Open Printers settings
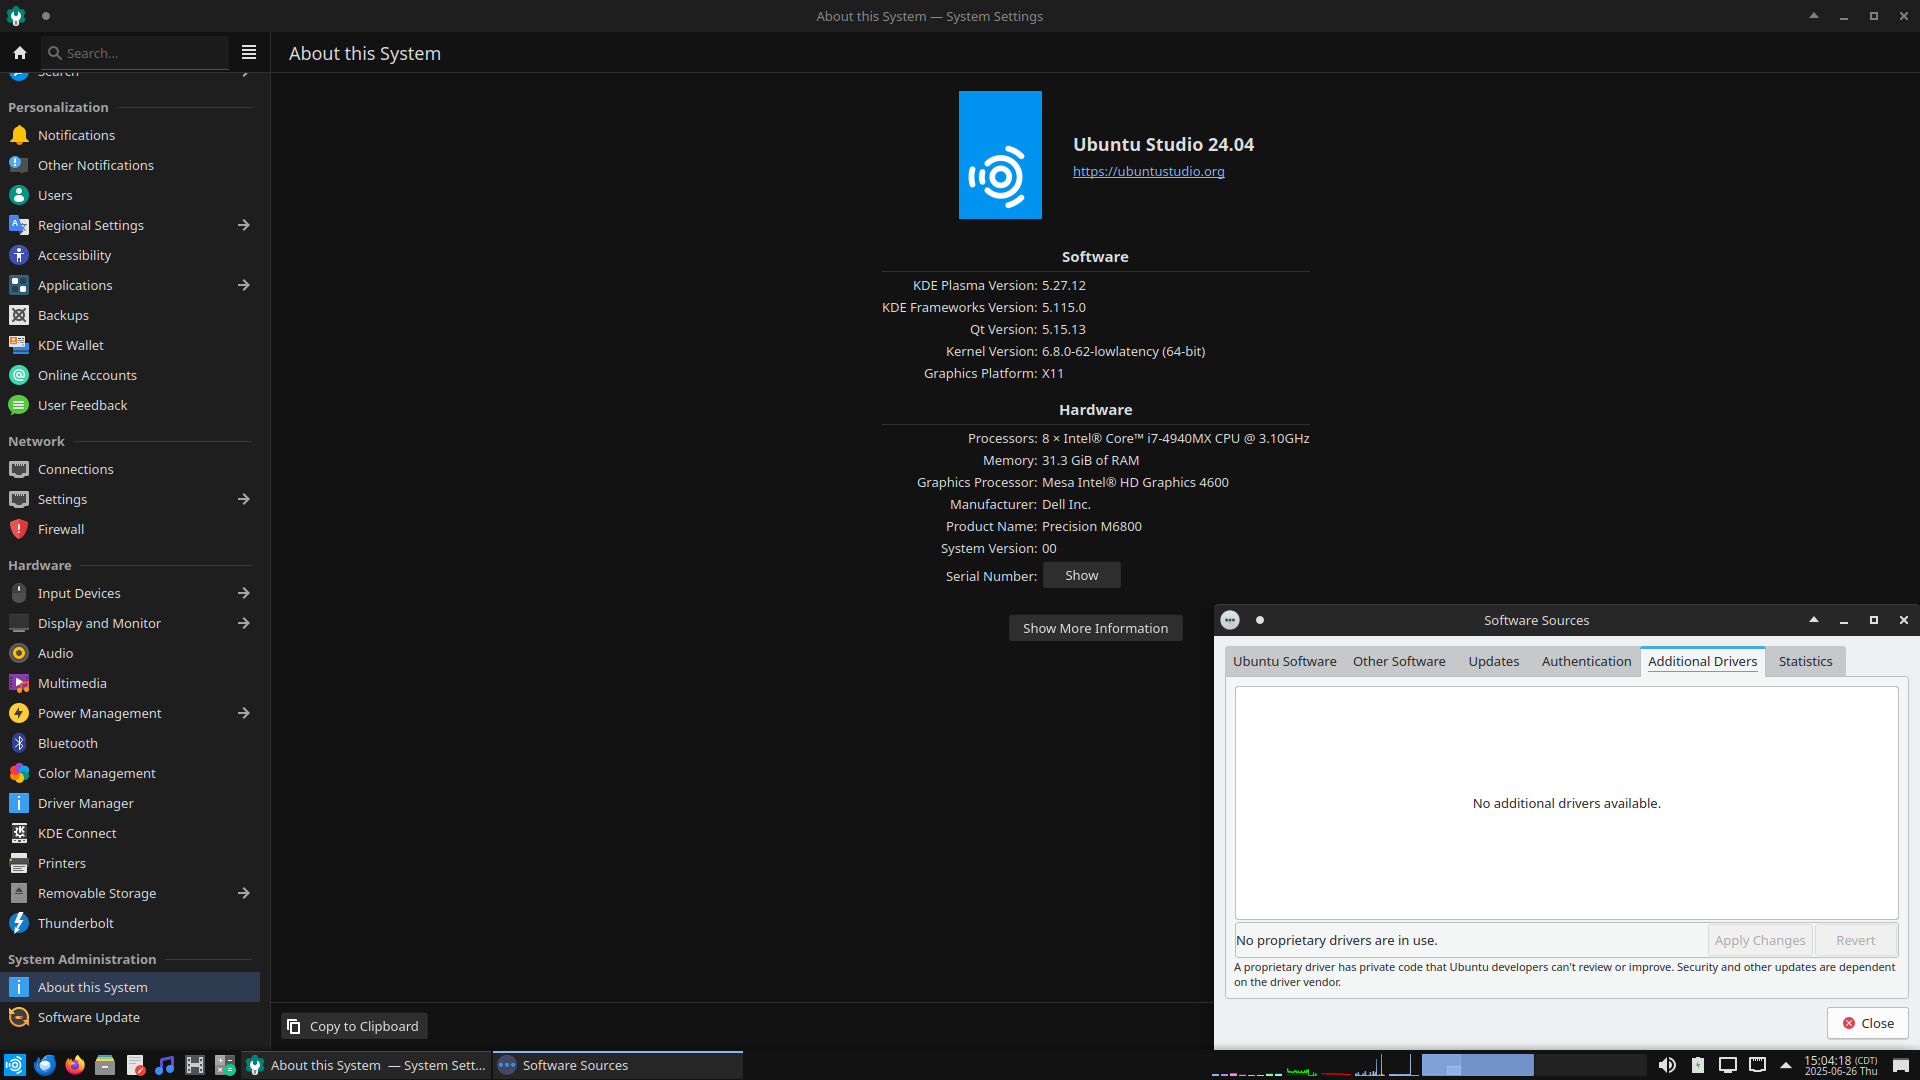This screenshot has width=1920, height=1080. tap(130, 863)
